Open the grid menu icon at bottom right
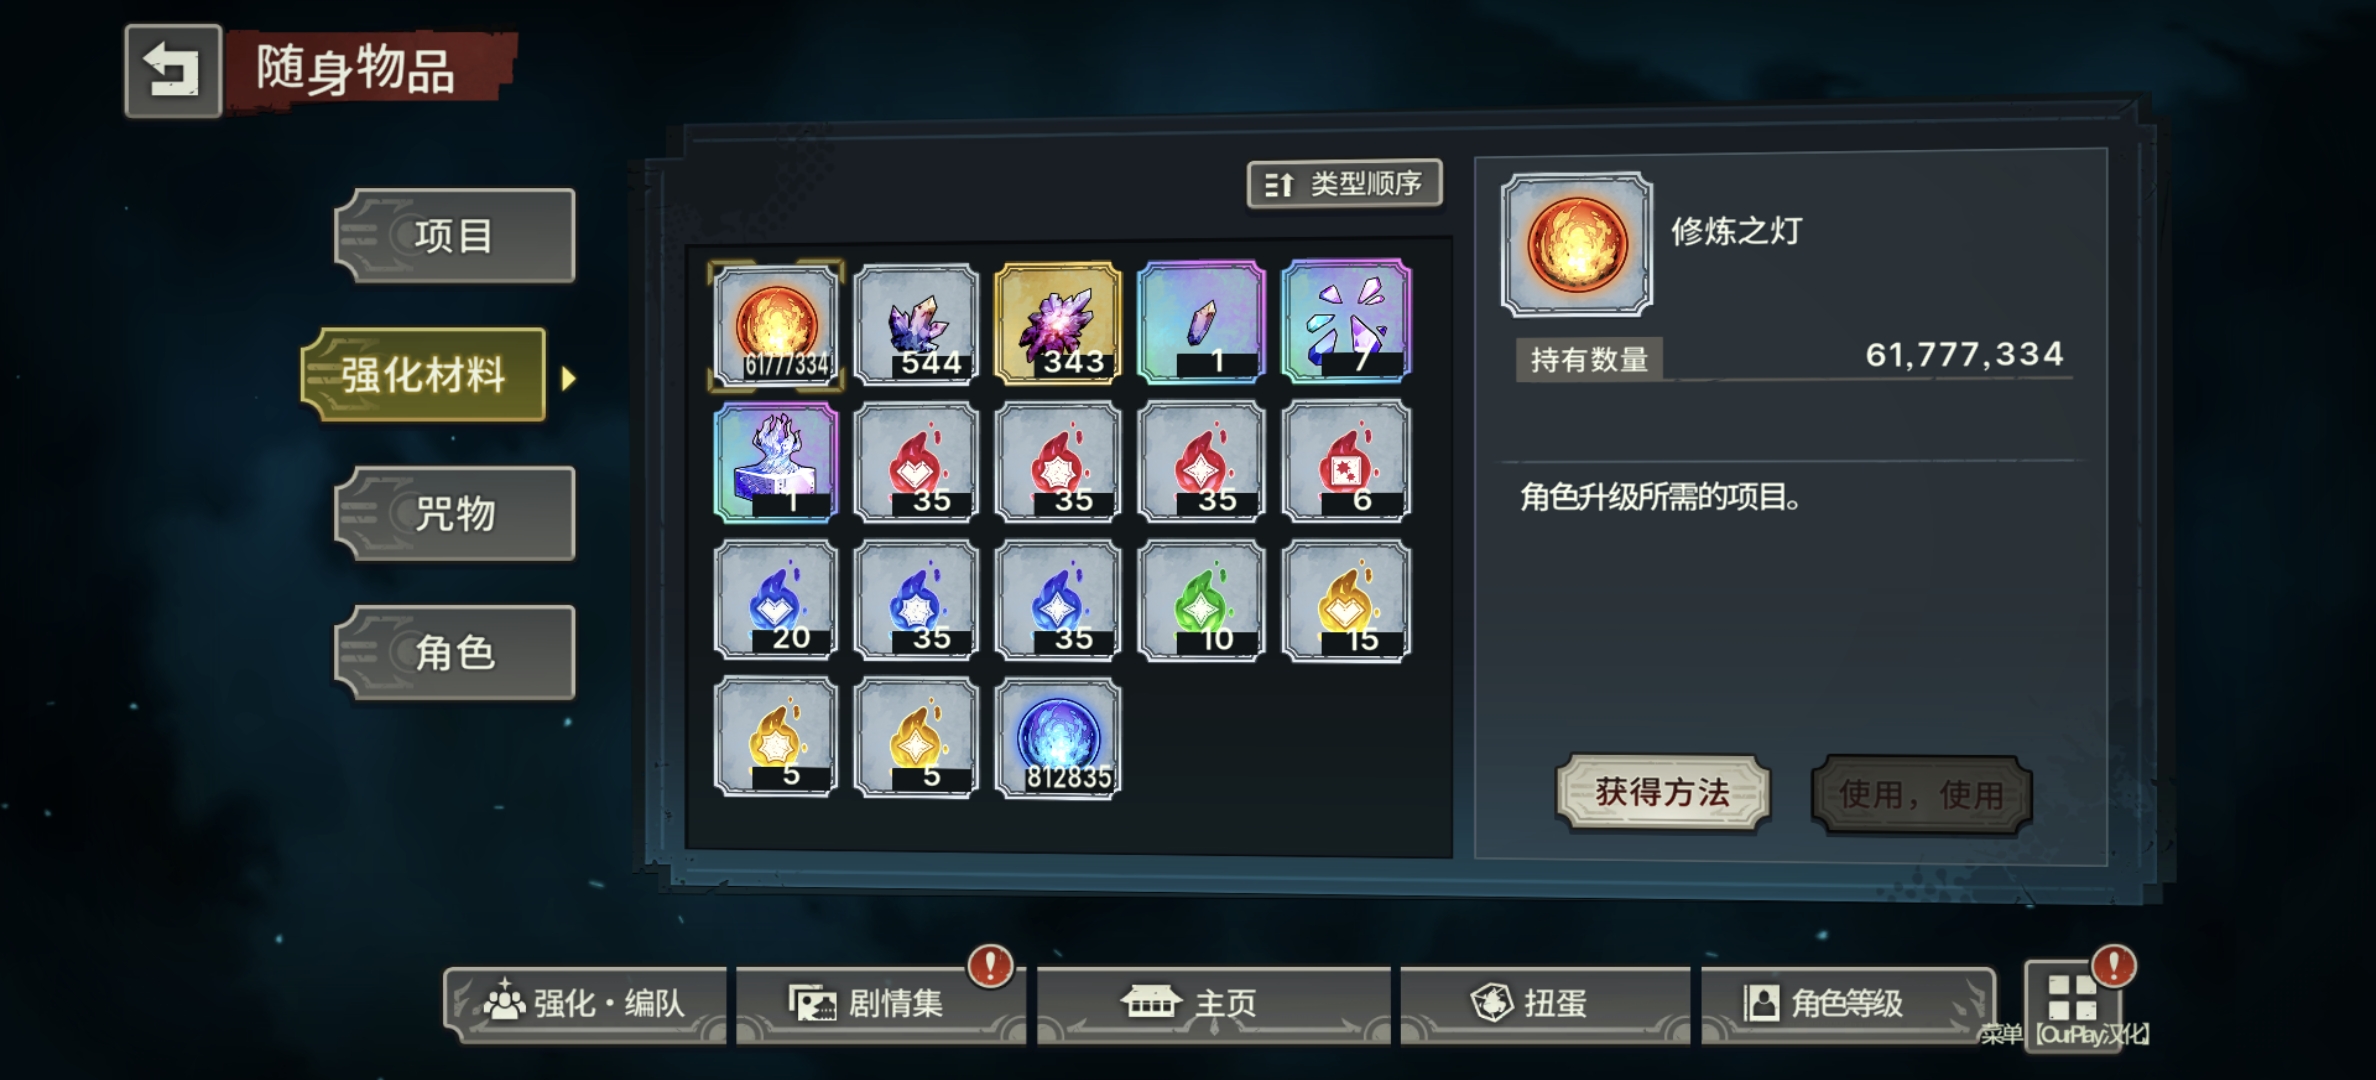This screenshot has width=2376, height=1080. (x=2073, y=996)
